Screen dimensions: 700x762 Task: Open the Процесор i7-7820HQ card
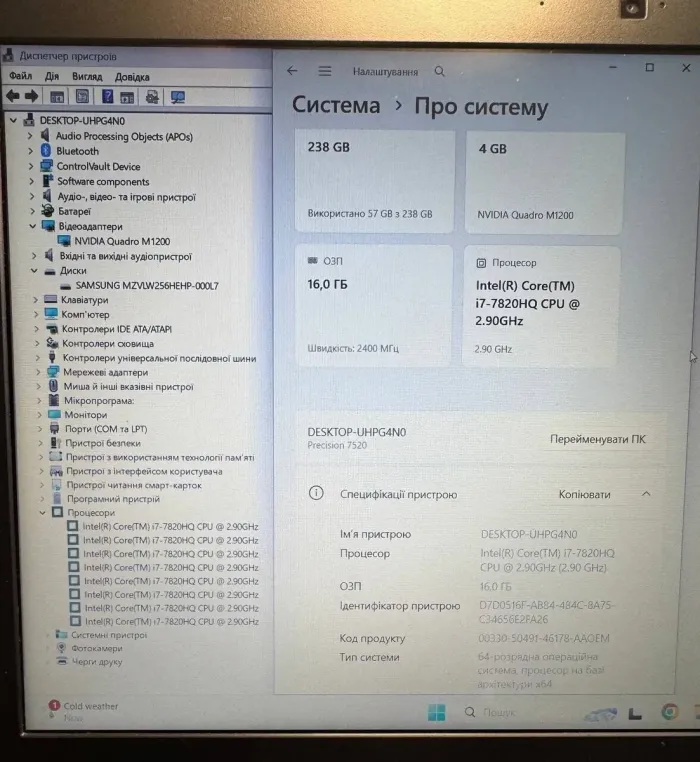click(542, 307)
